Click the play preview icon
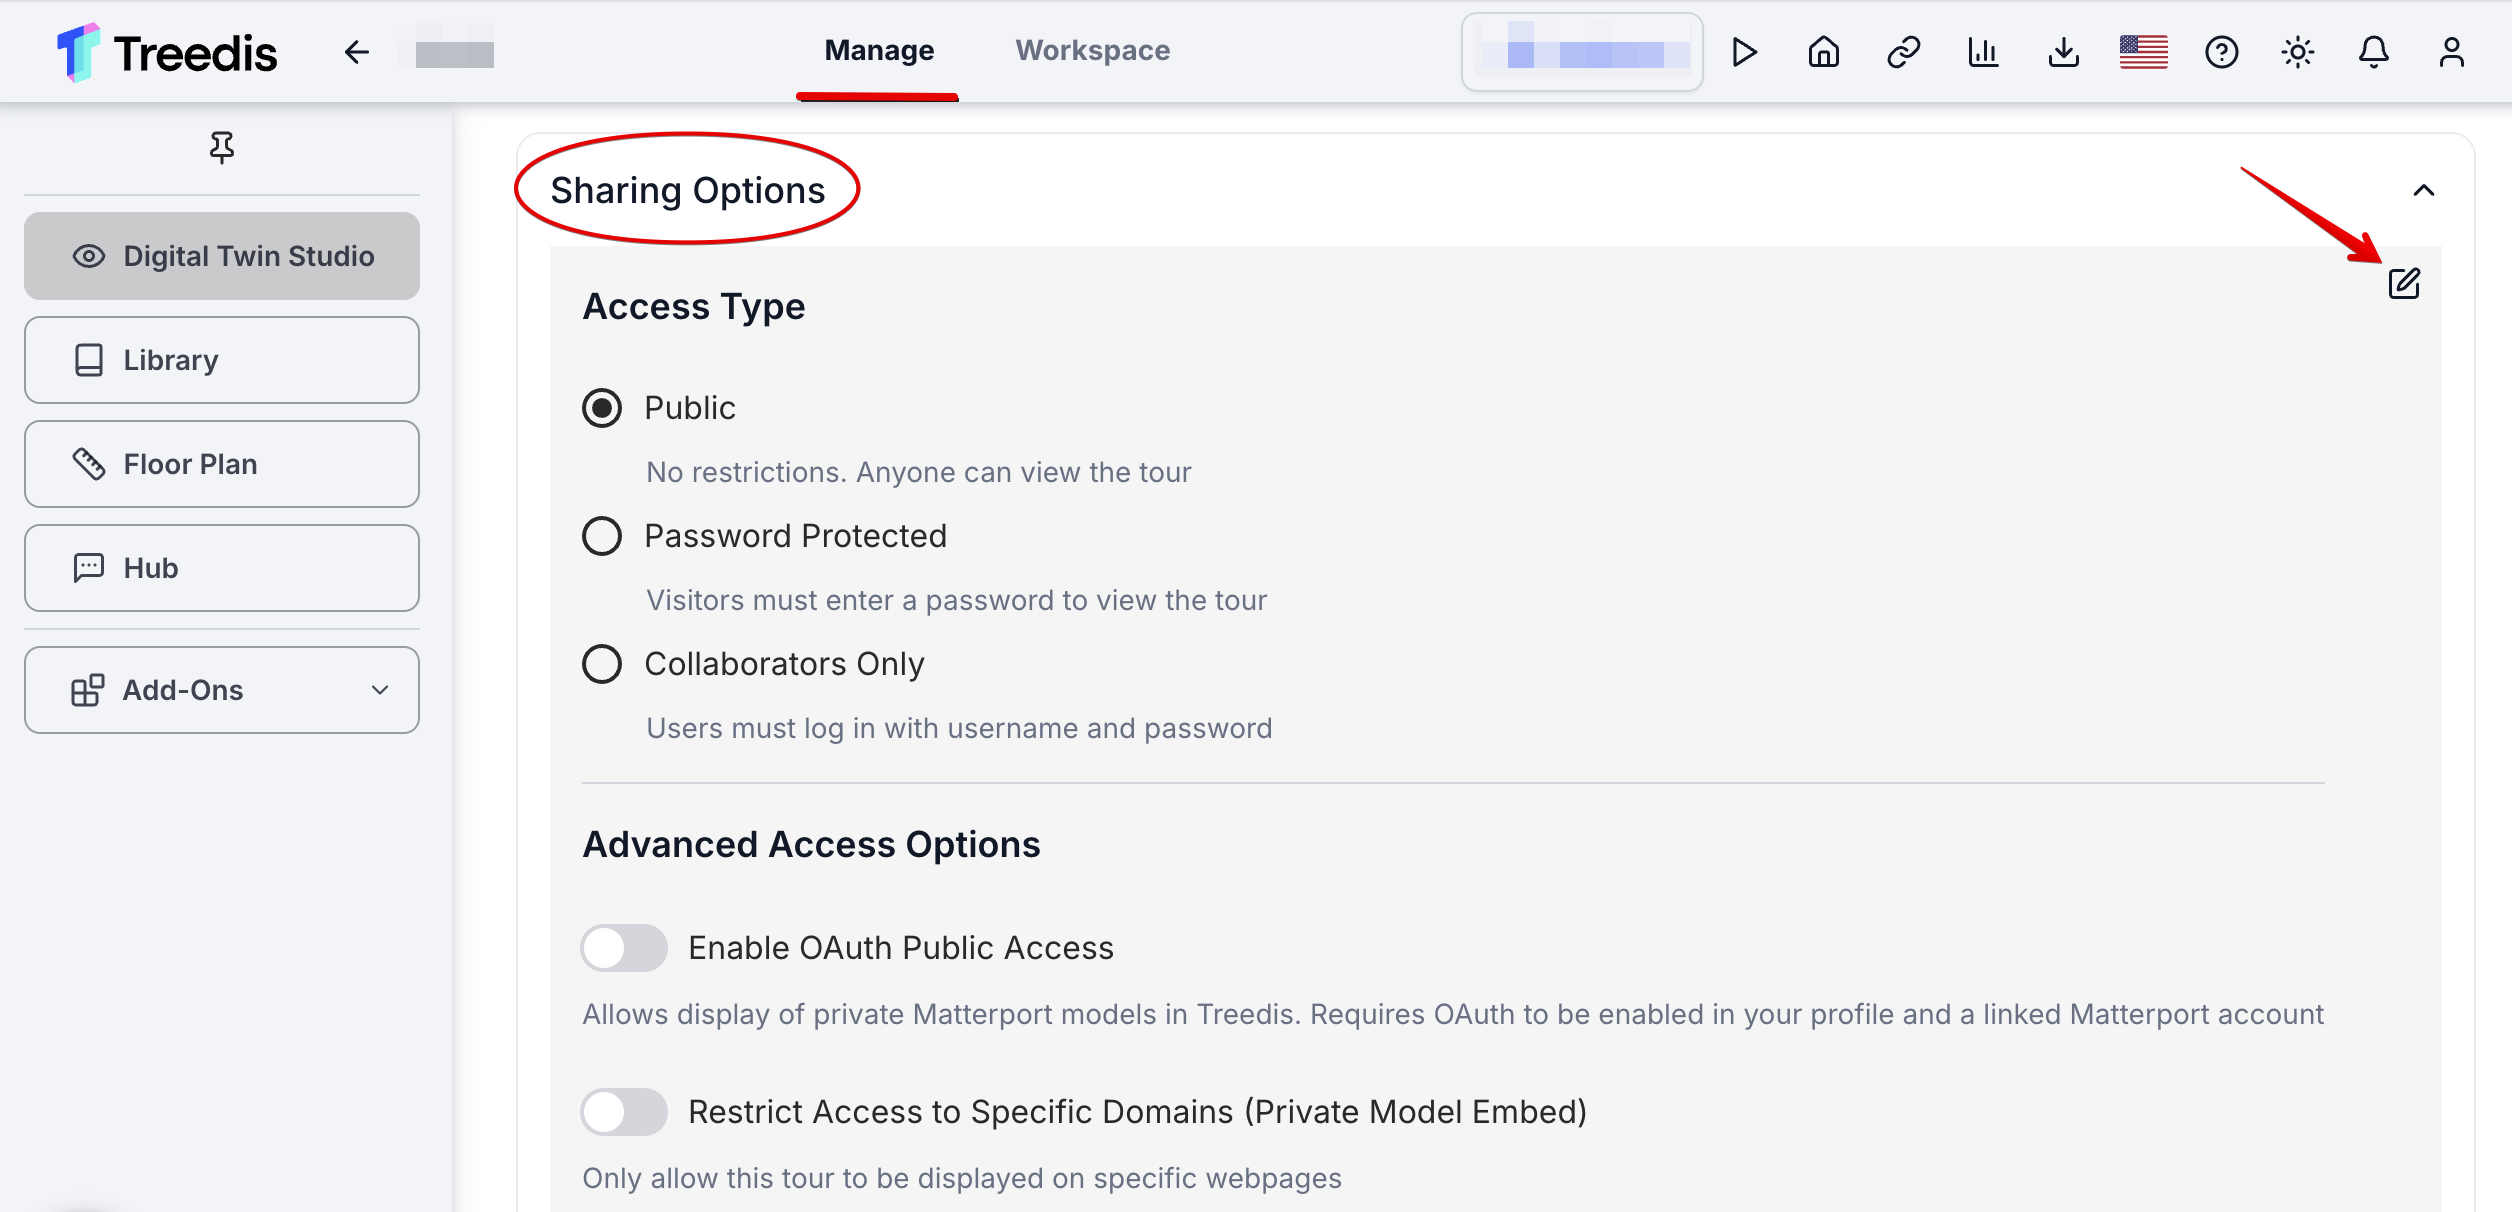 point(1744,52)
